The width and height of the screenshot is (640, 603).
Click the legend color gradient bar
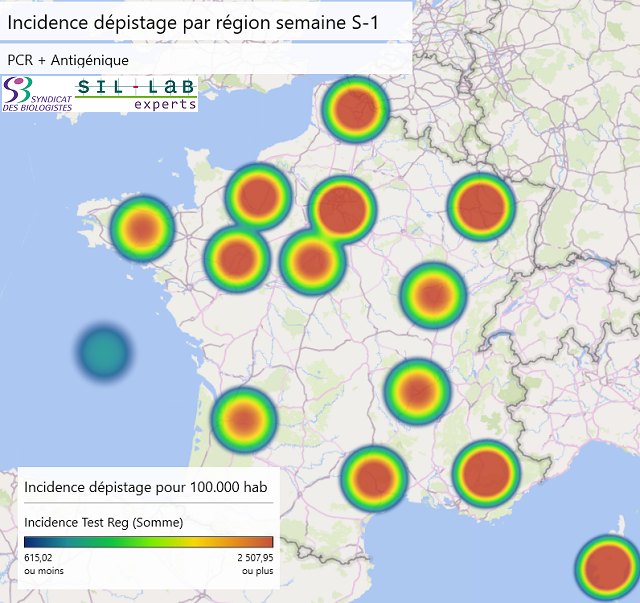point(149,542)
